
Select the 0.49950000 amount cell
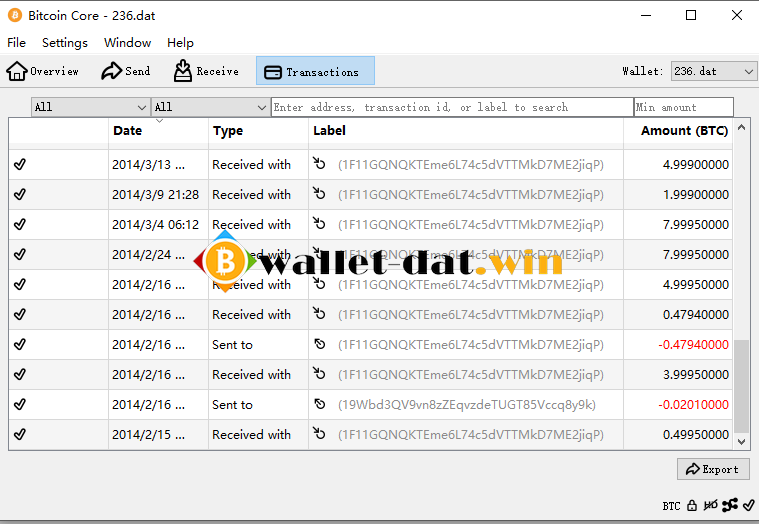[678, 434]
